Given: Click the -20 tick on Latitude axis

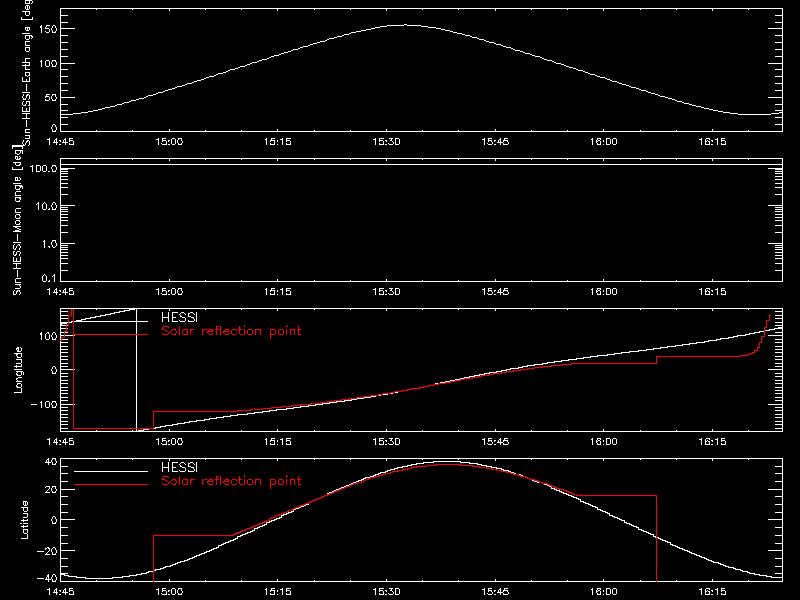Looking at the screenshot, I should click(47, 551).
